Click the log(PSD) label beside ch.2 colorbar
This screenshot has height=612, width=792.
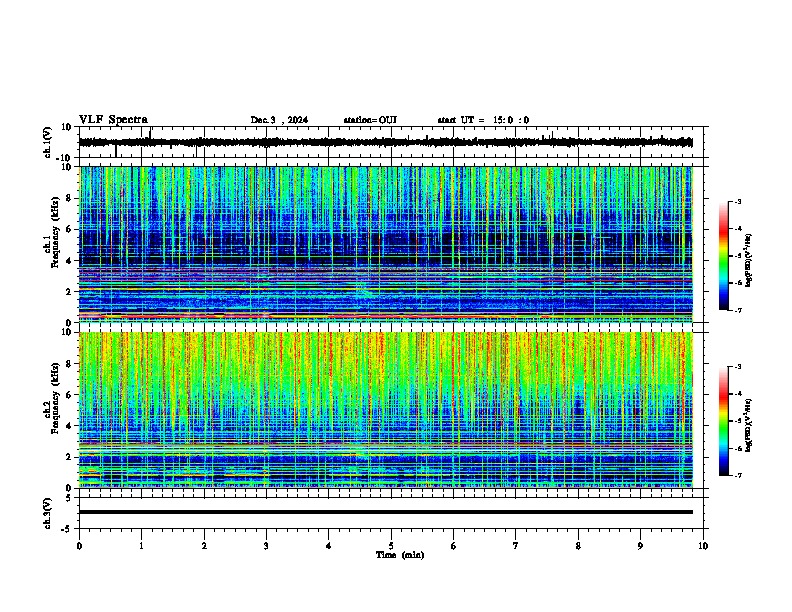tap(749, 425)
